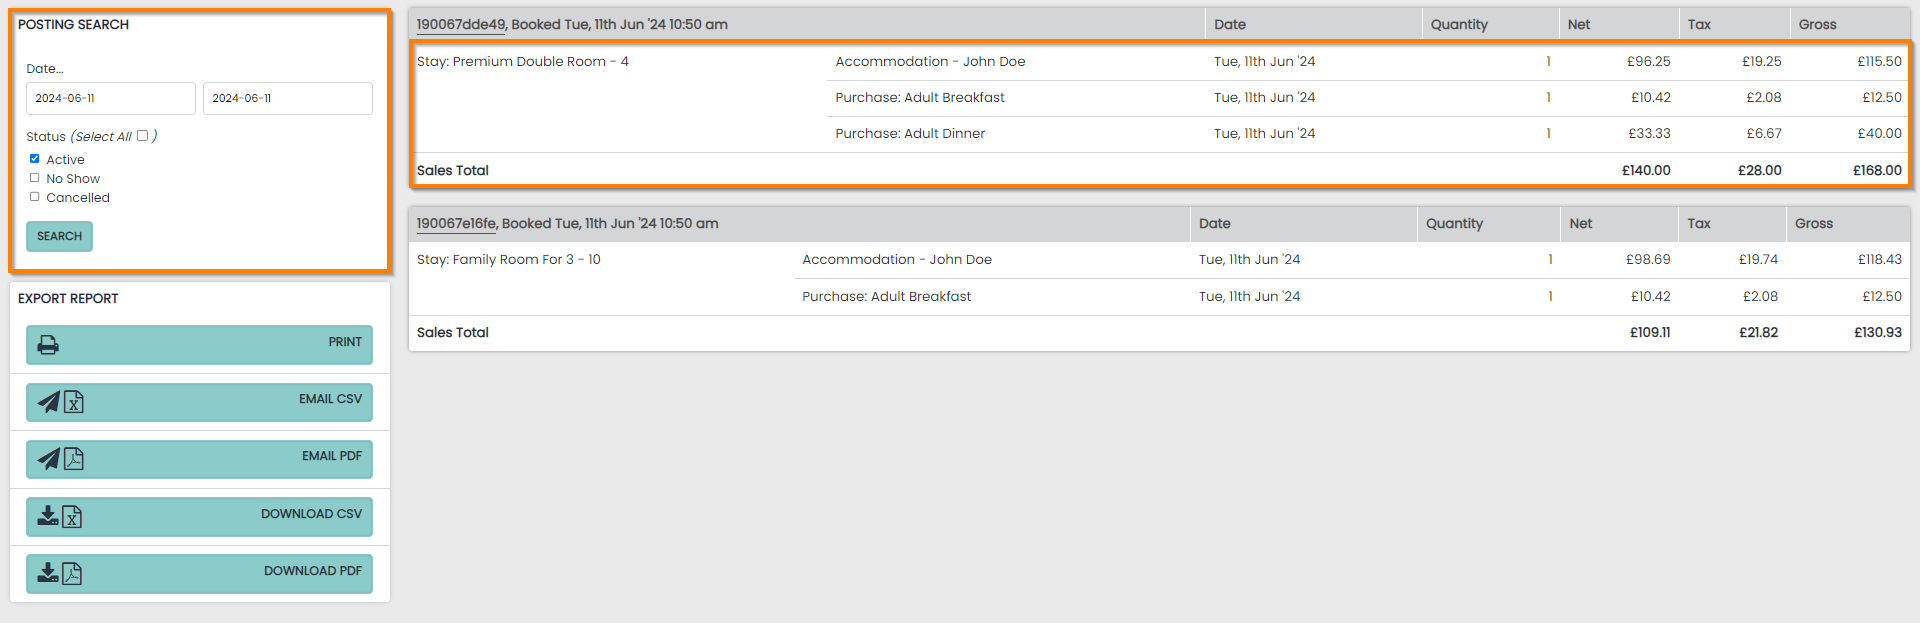Uncheck the Active status checkbox
This screenshot has width=1920, height=623.
tap(35, 159)
